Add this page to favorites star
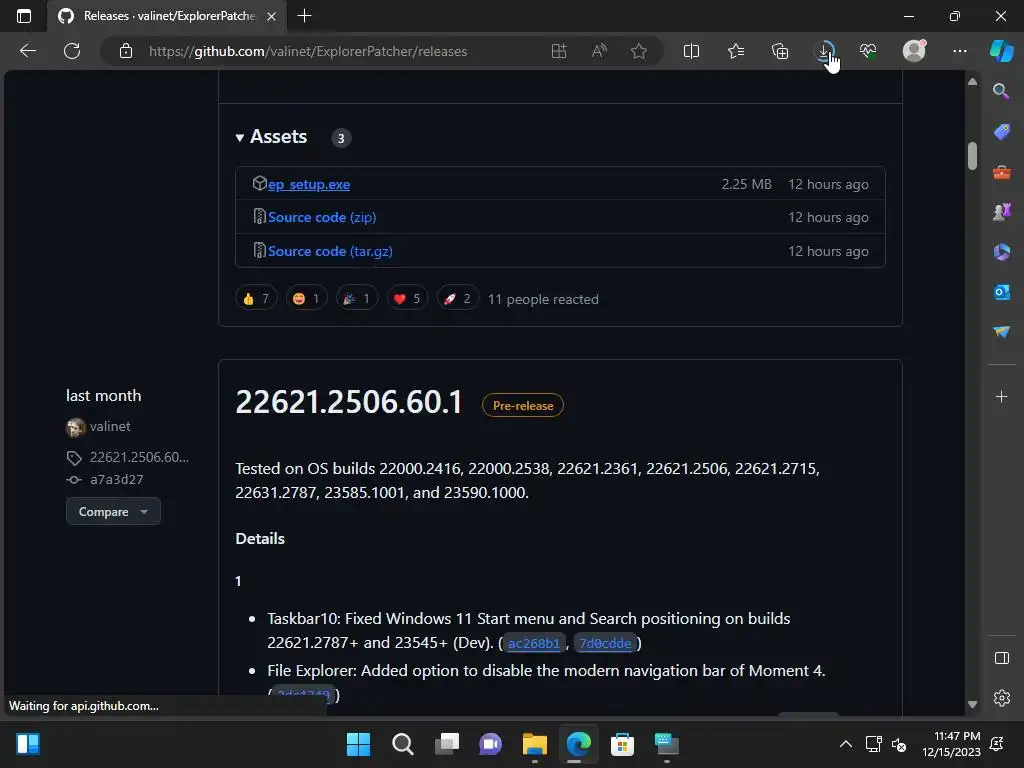The image size is (1024, 768). pyautogui.click(x=639, y=51)
